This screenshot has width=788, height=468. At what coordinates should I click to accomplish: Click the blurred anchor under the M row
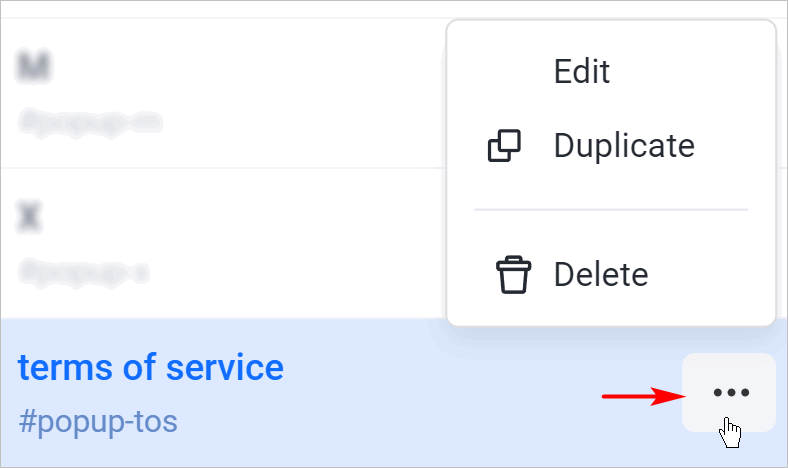(x=90, y=121)
